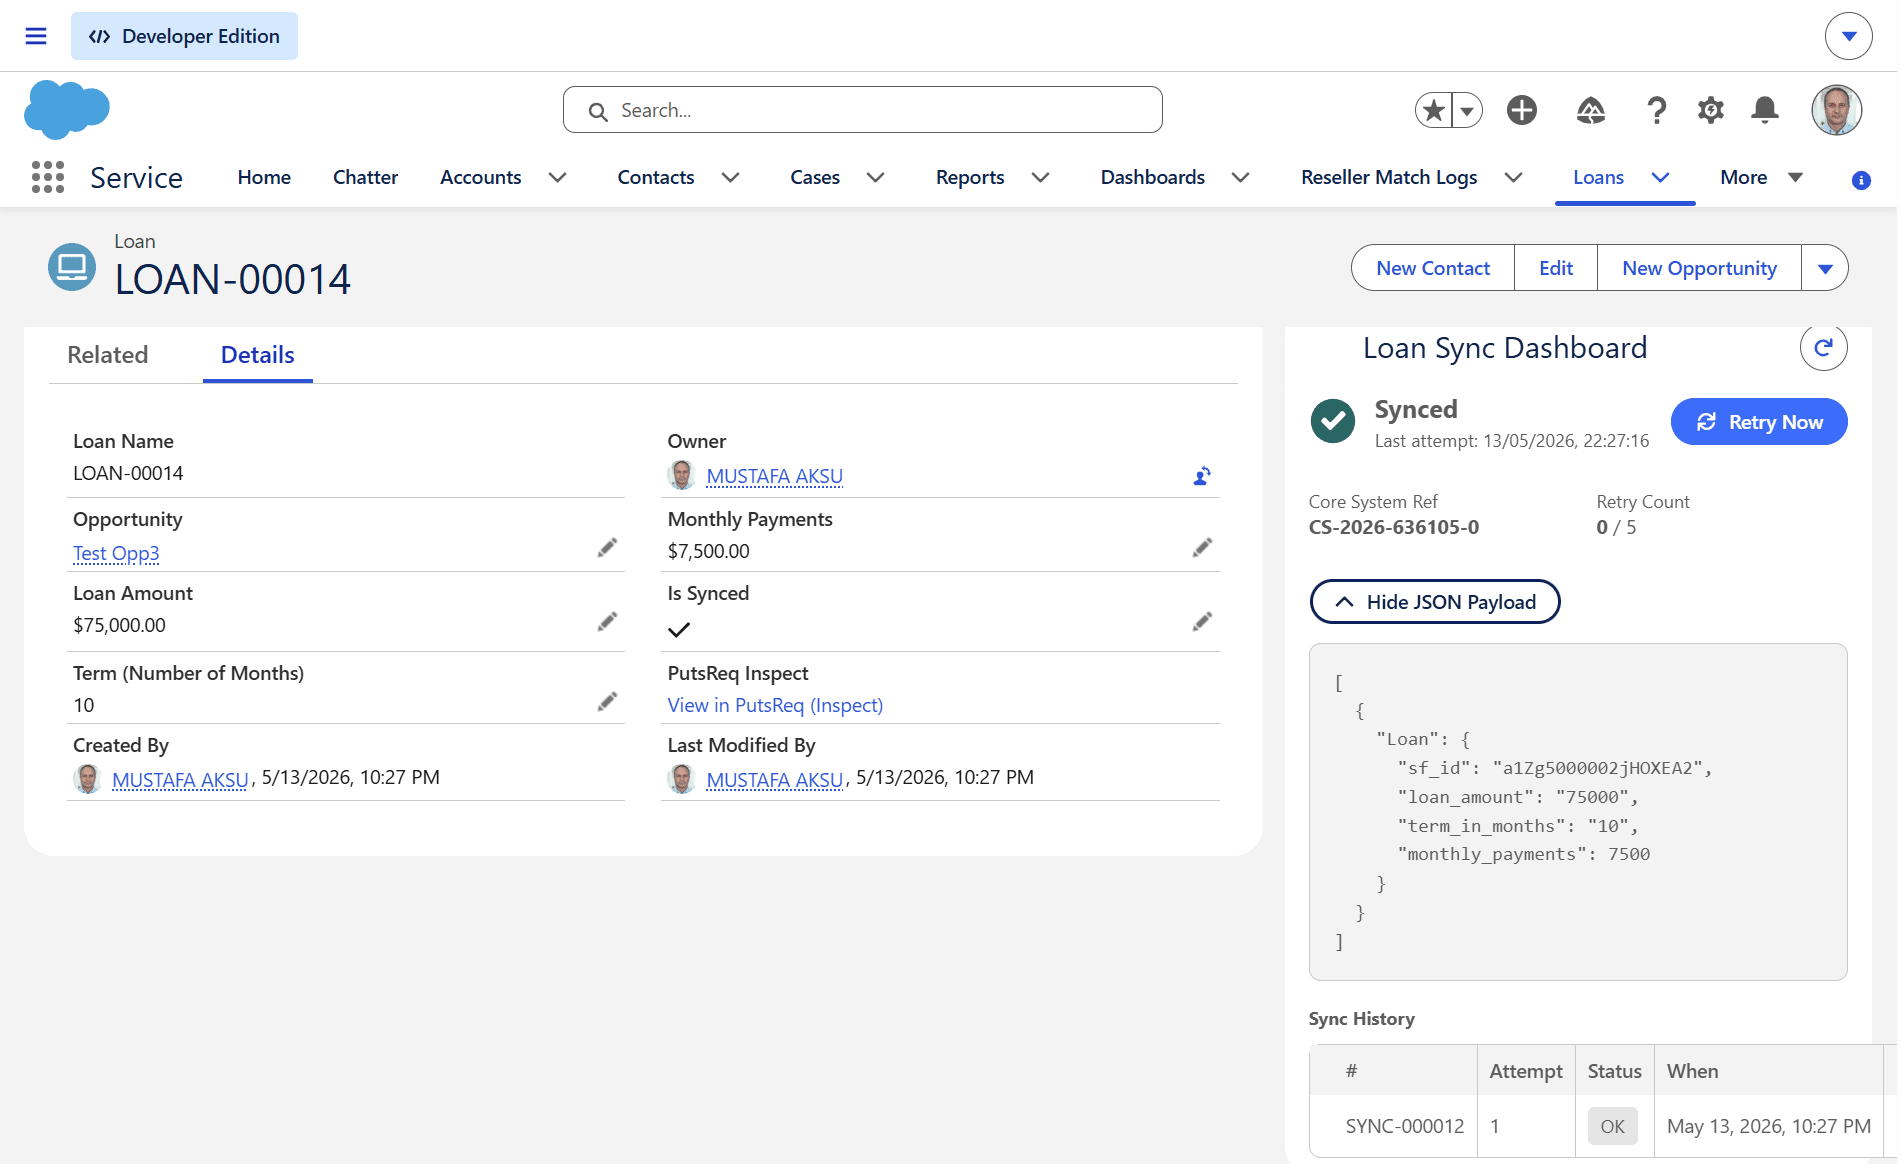The height and width of the screenshot is (1164, 1900).
Task: Click the New Contact button
Action: point(1433,268)
